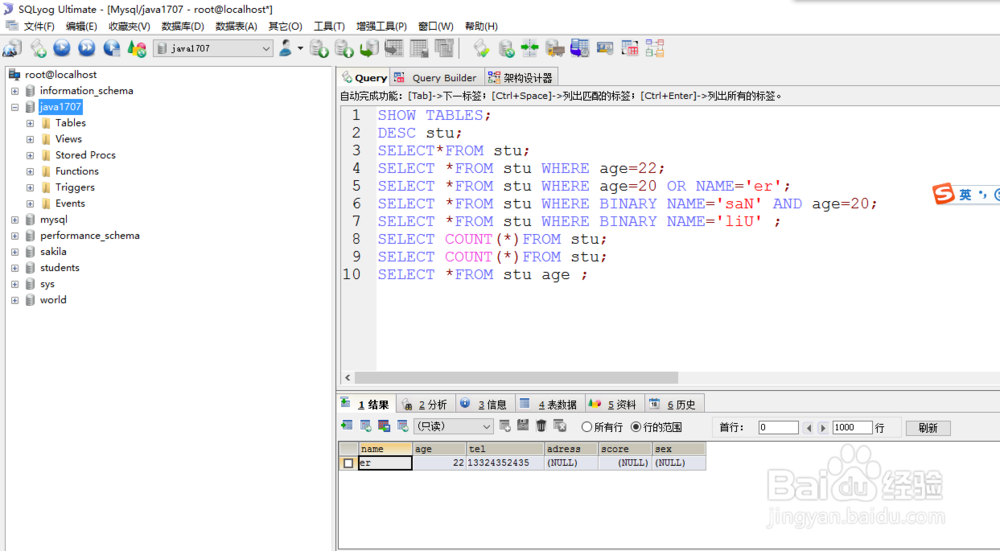
Task: Switch to the Query Builder tab
Action: point(438,78)
